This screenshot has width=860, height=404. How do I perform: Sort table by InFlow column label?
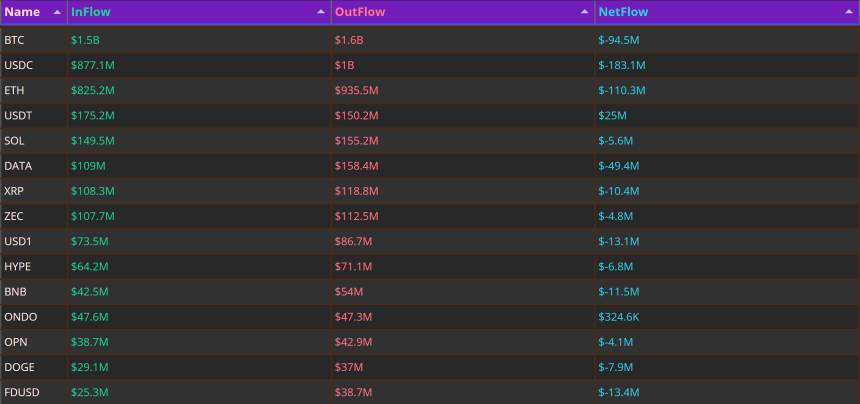[90, 12]
